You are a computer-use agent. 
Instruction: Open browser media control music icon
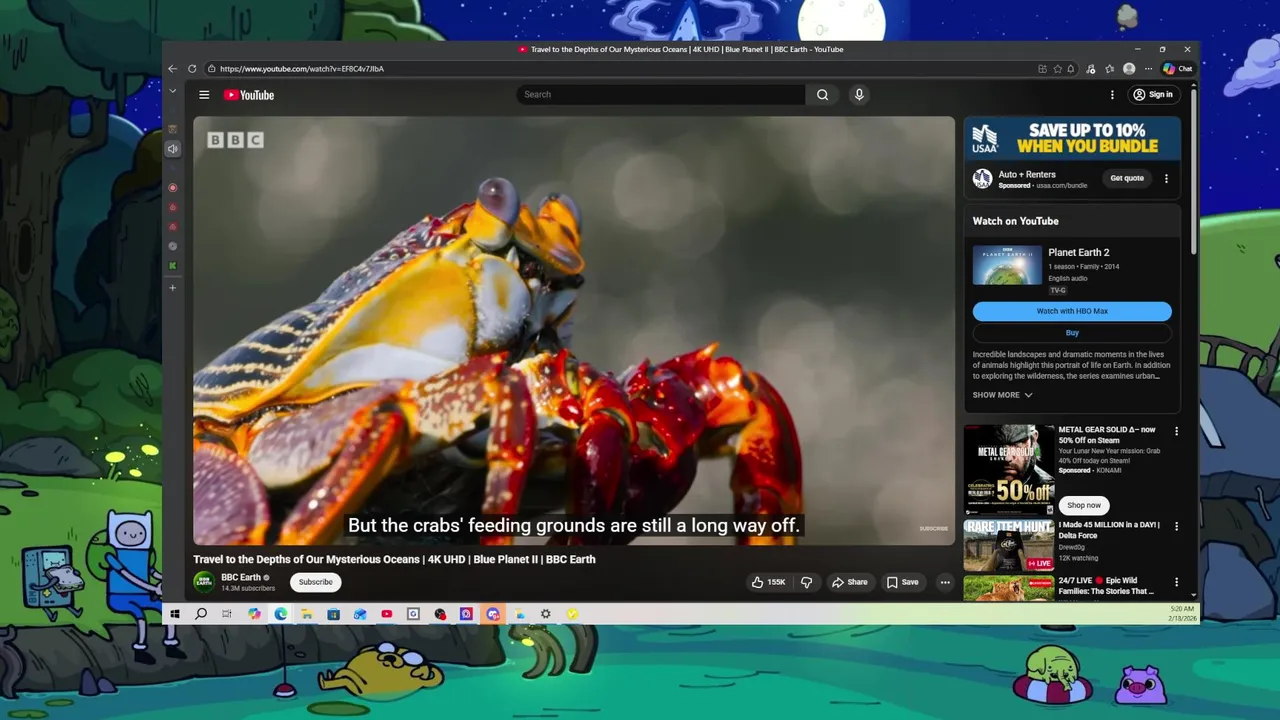1091,69
